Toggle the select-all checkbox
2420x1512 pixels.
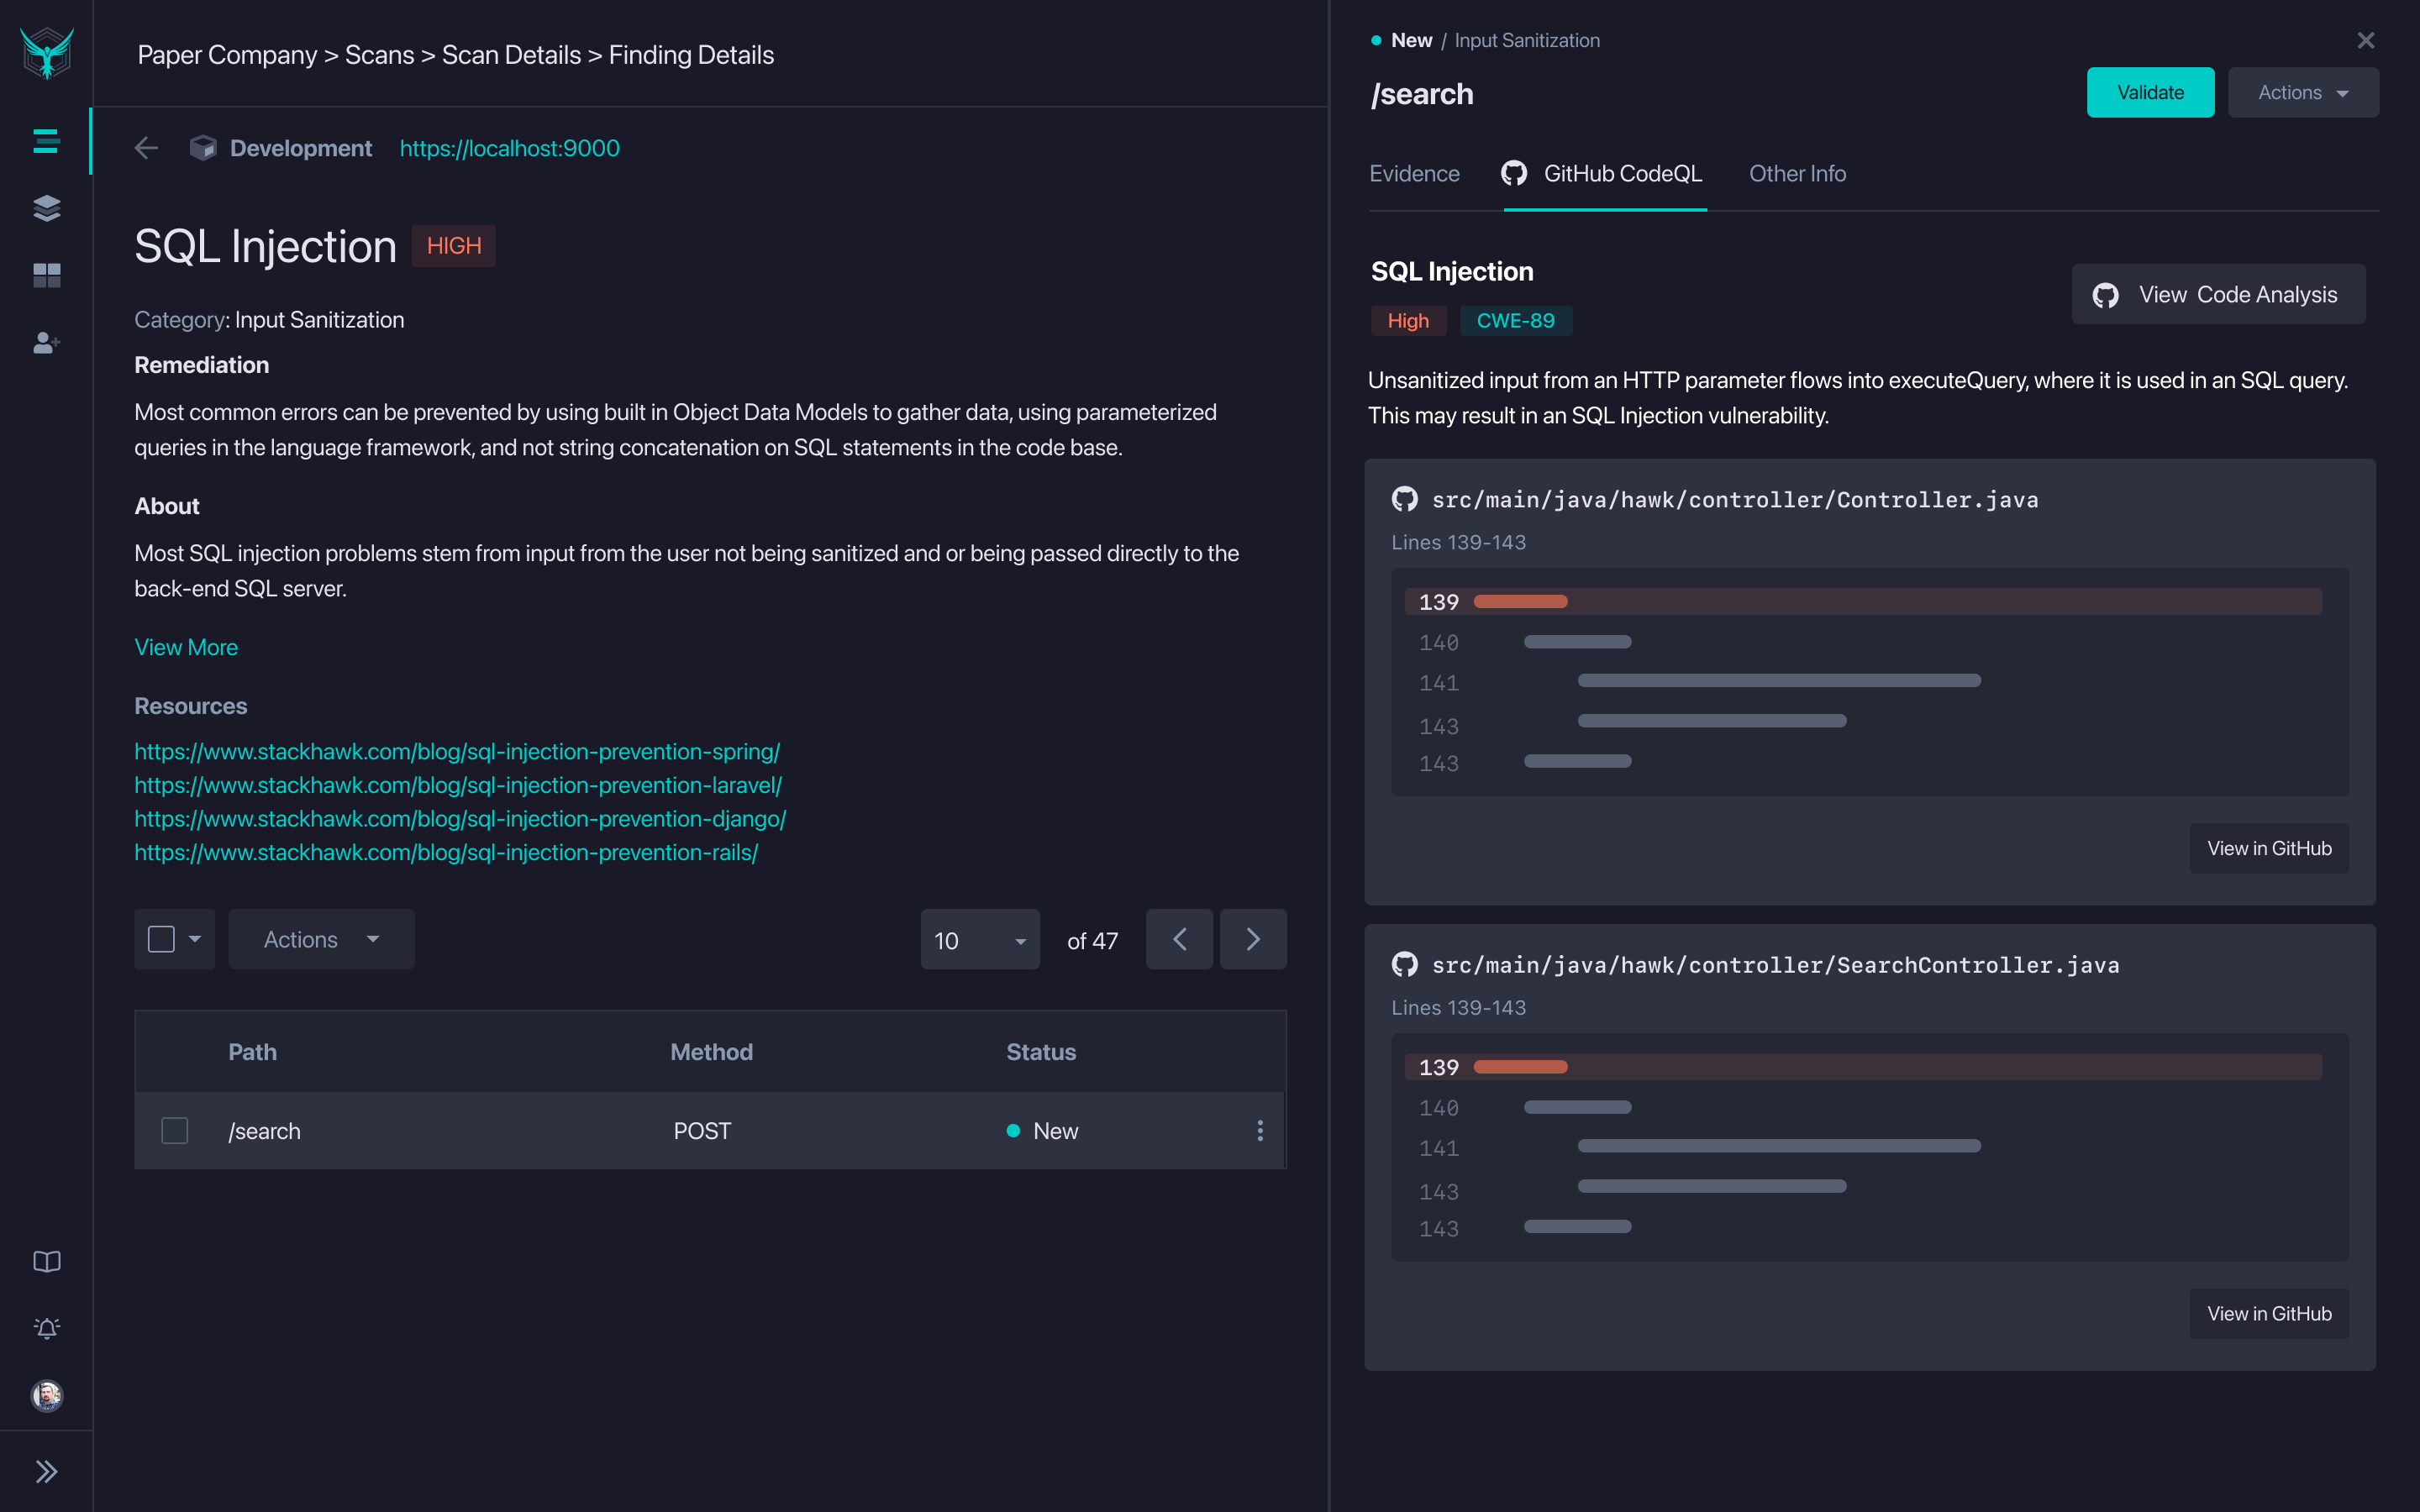[x=161, y=939]
